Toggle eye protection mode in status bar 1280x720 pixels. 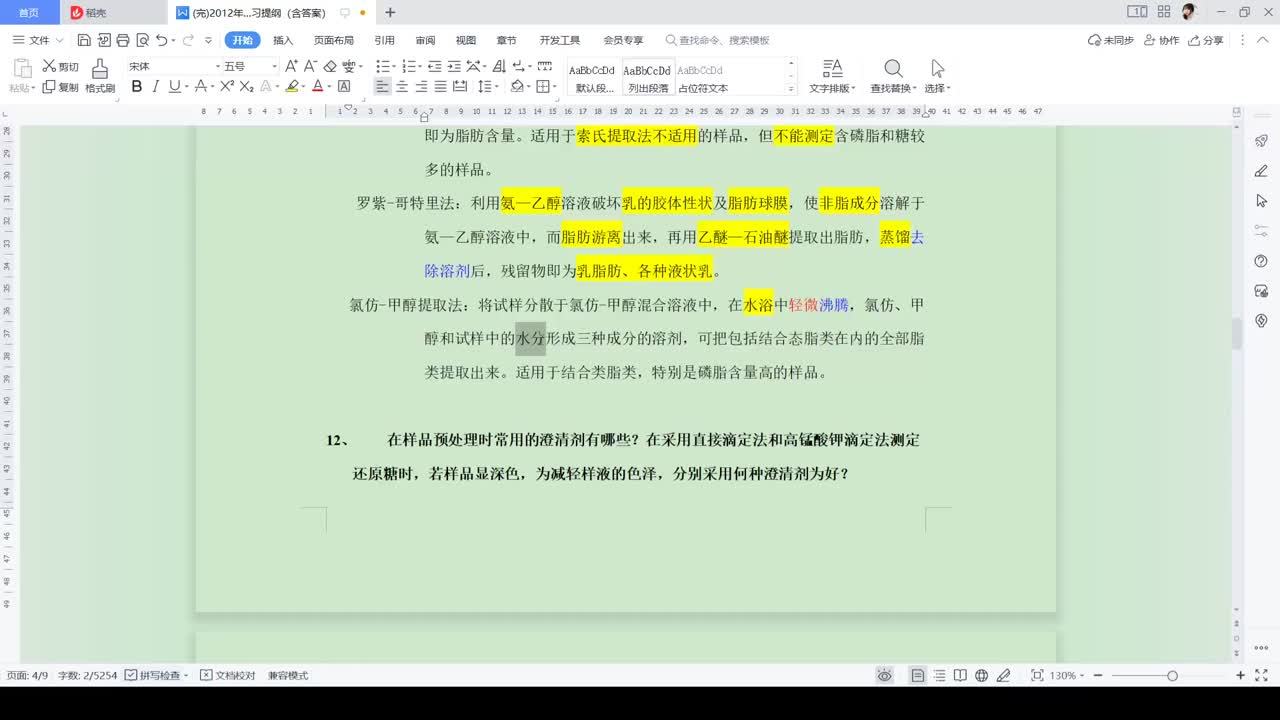pos(884,676)
